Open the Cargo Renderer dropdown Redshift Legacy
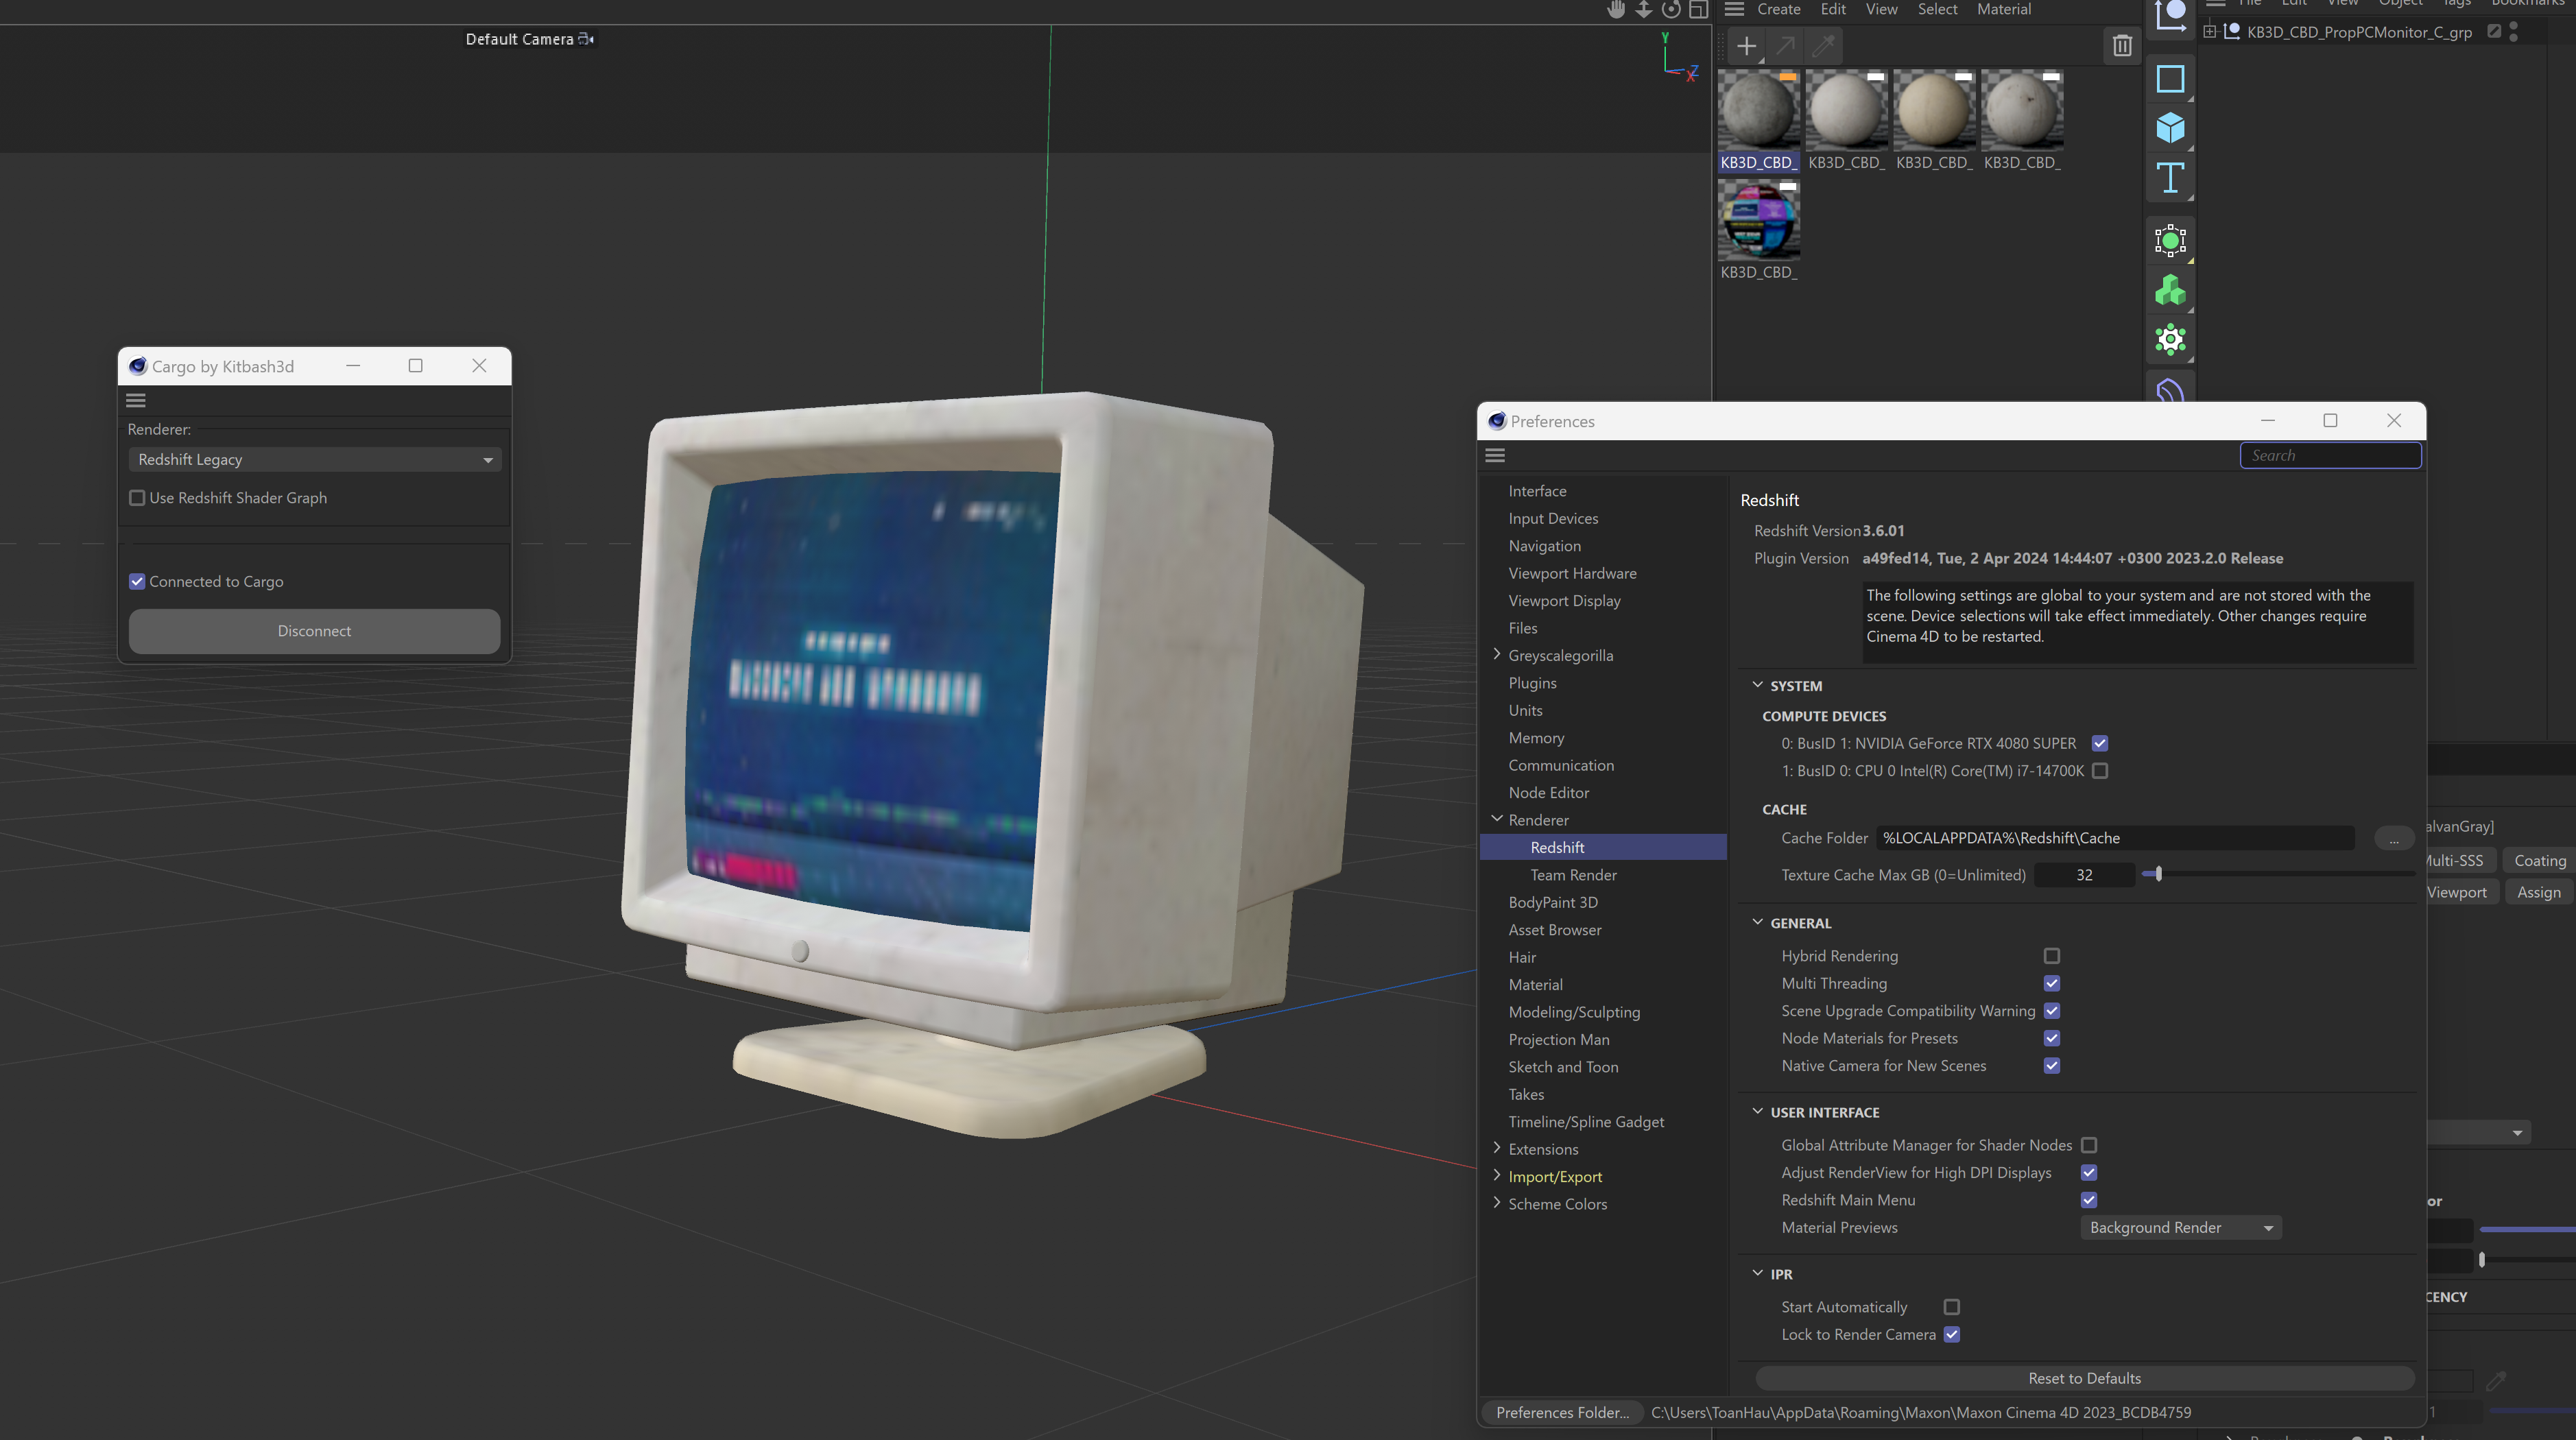Viewport: 2576px width, 1440px height. point(315,460)
